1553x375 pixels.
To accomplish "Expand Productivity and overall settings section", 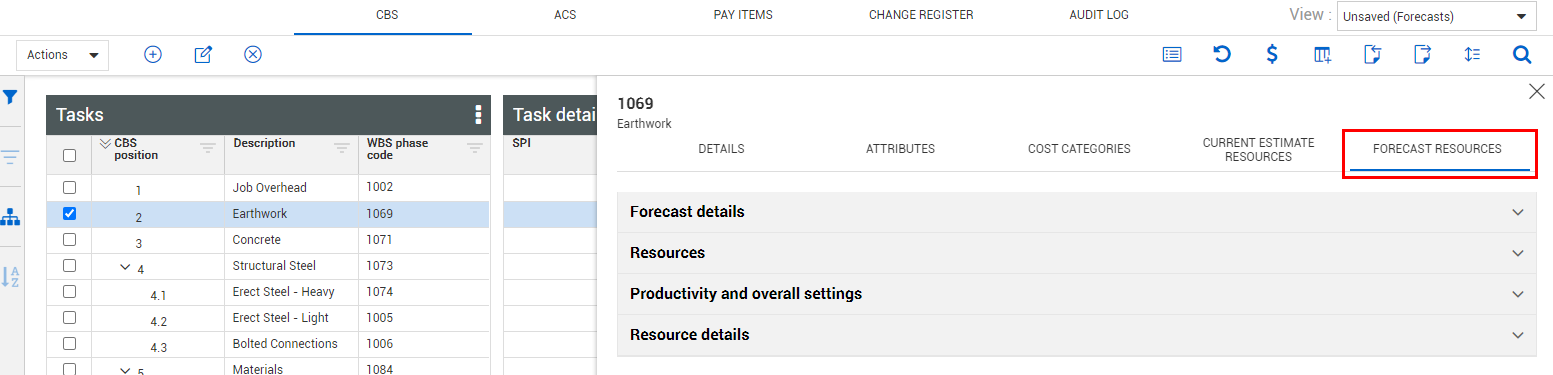I will click(1076, 294).
